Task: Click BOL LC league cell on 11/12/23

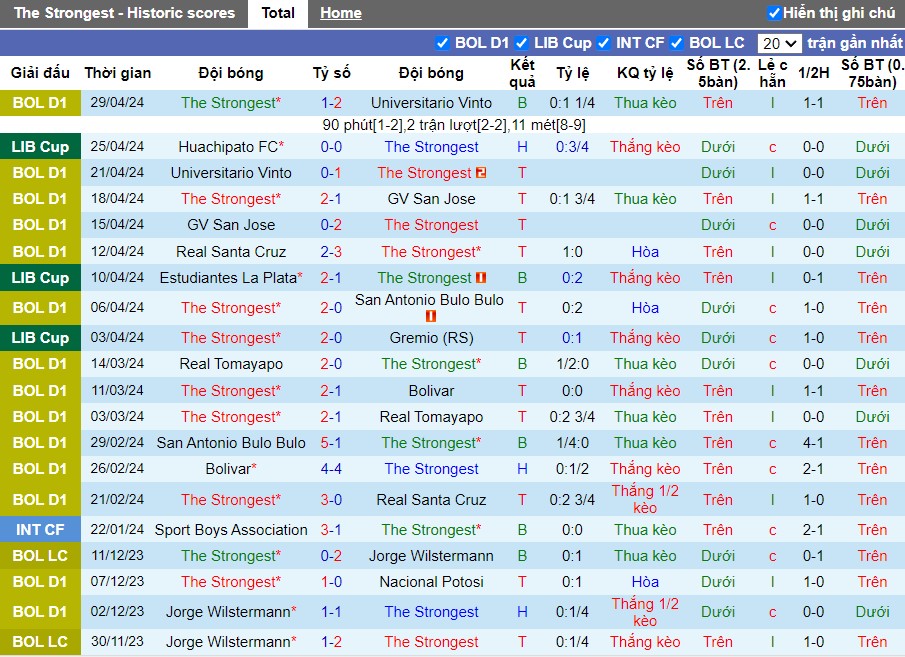Action: tap(40, 556)
